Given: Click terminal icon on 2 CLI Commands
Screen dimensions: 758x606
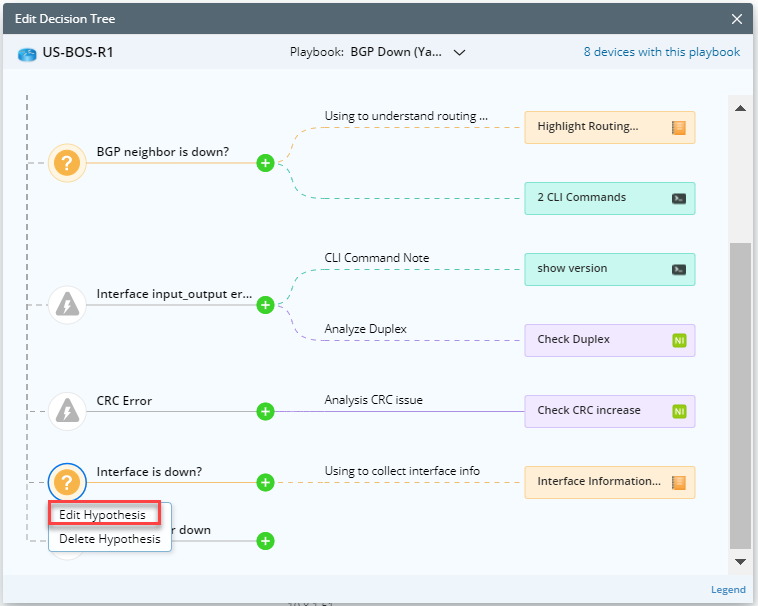Looking at the screenshot, I should [679, 198].
